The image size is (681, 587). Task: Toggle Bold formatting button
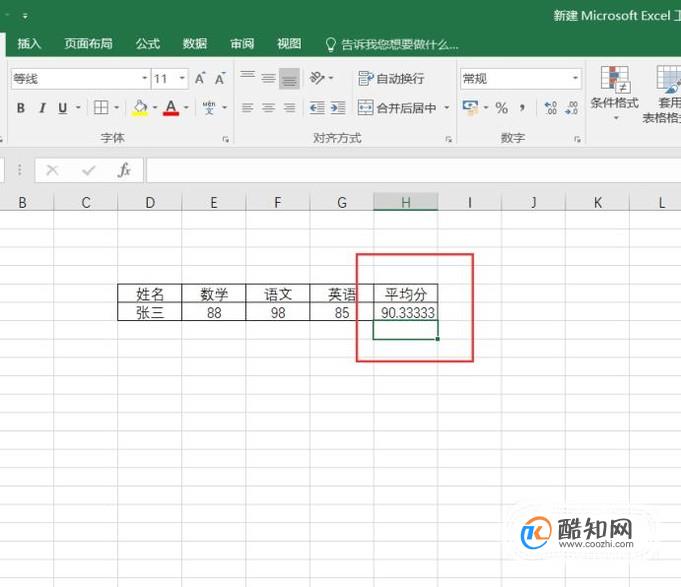pyautogui.click(x=20, y=108)
